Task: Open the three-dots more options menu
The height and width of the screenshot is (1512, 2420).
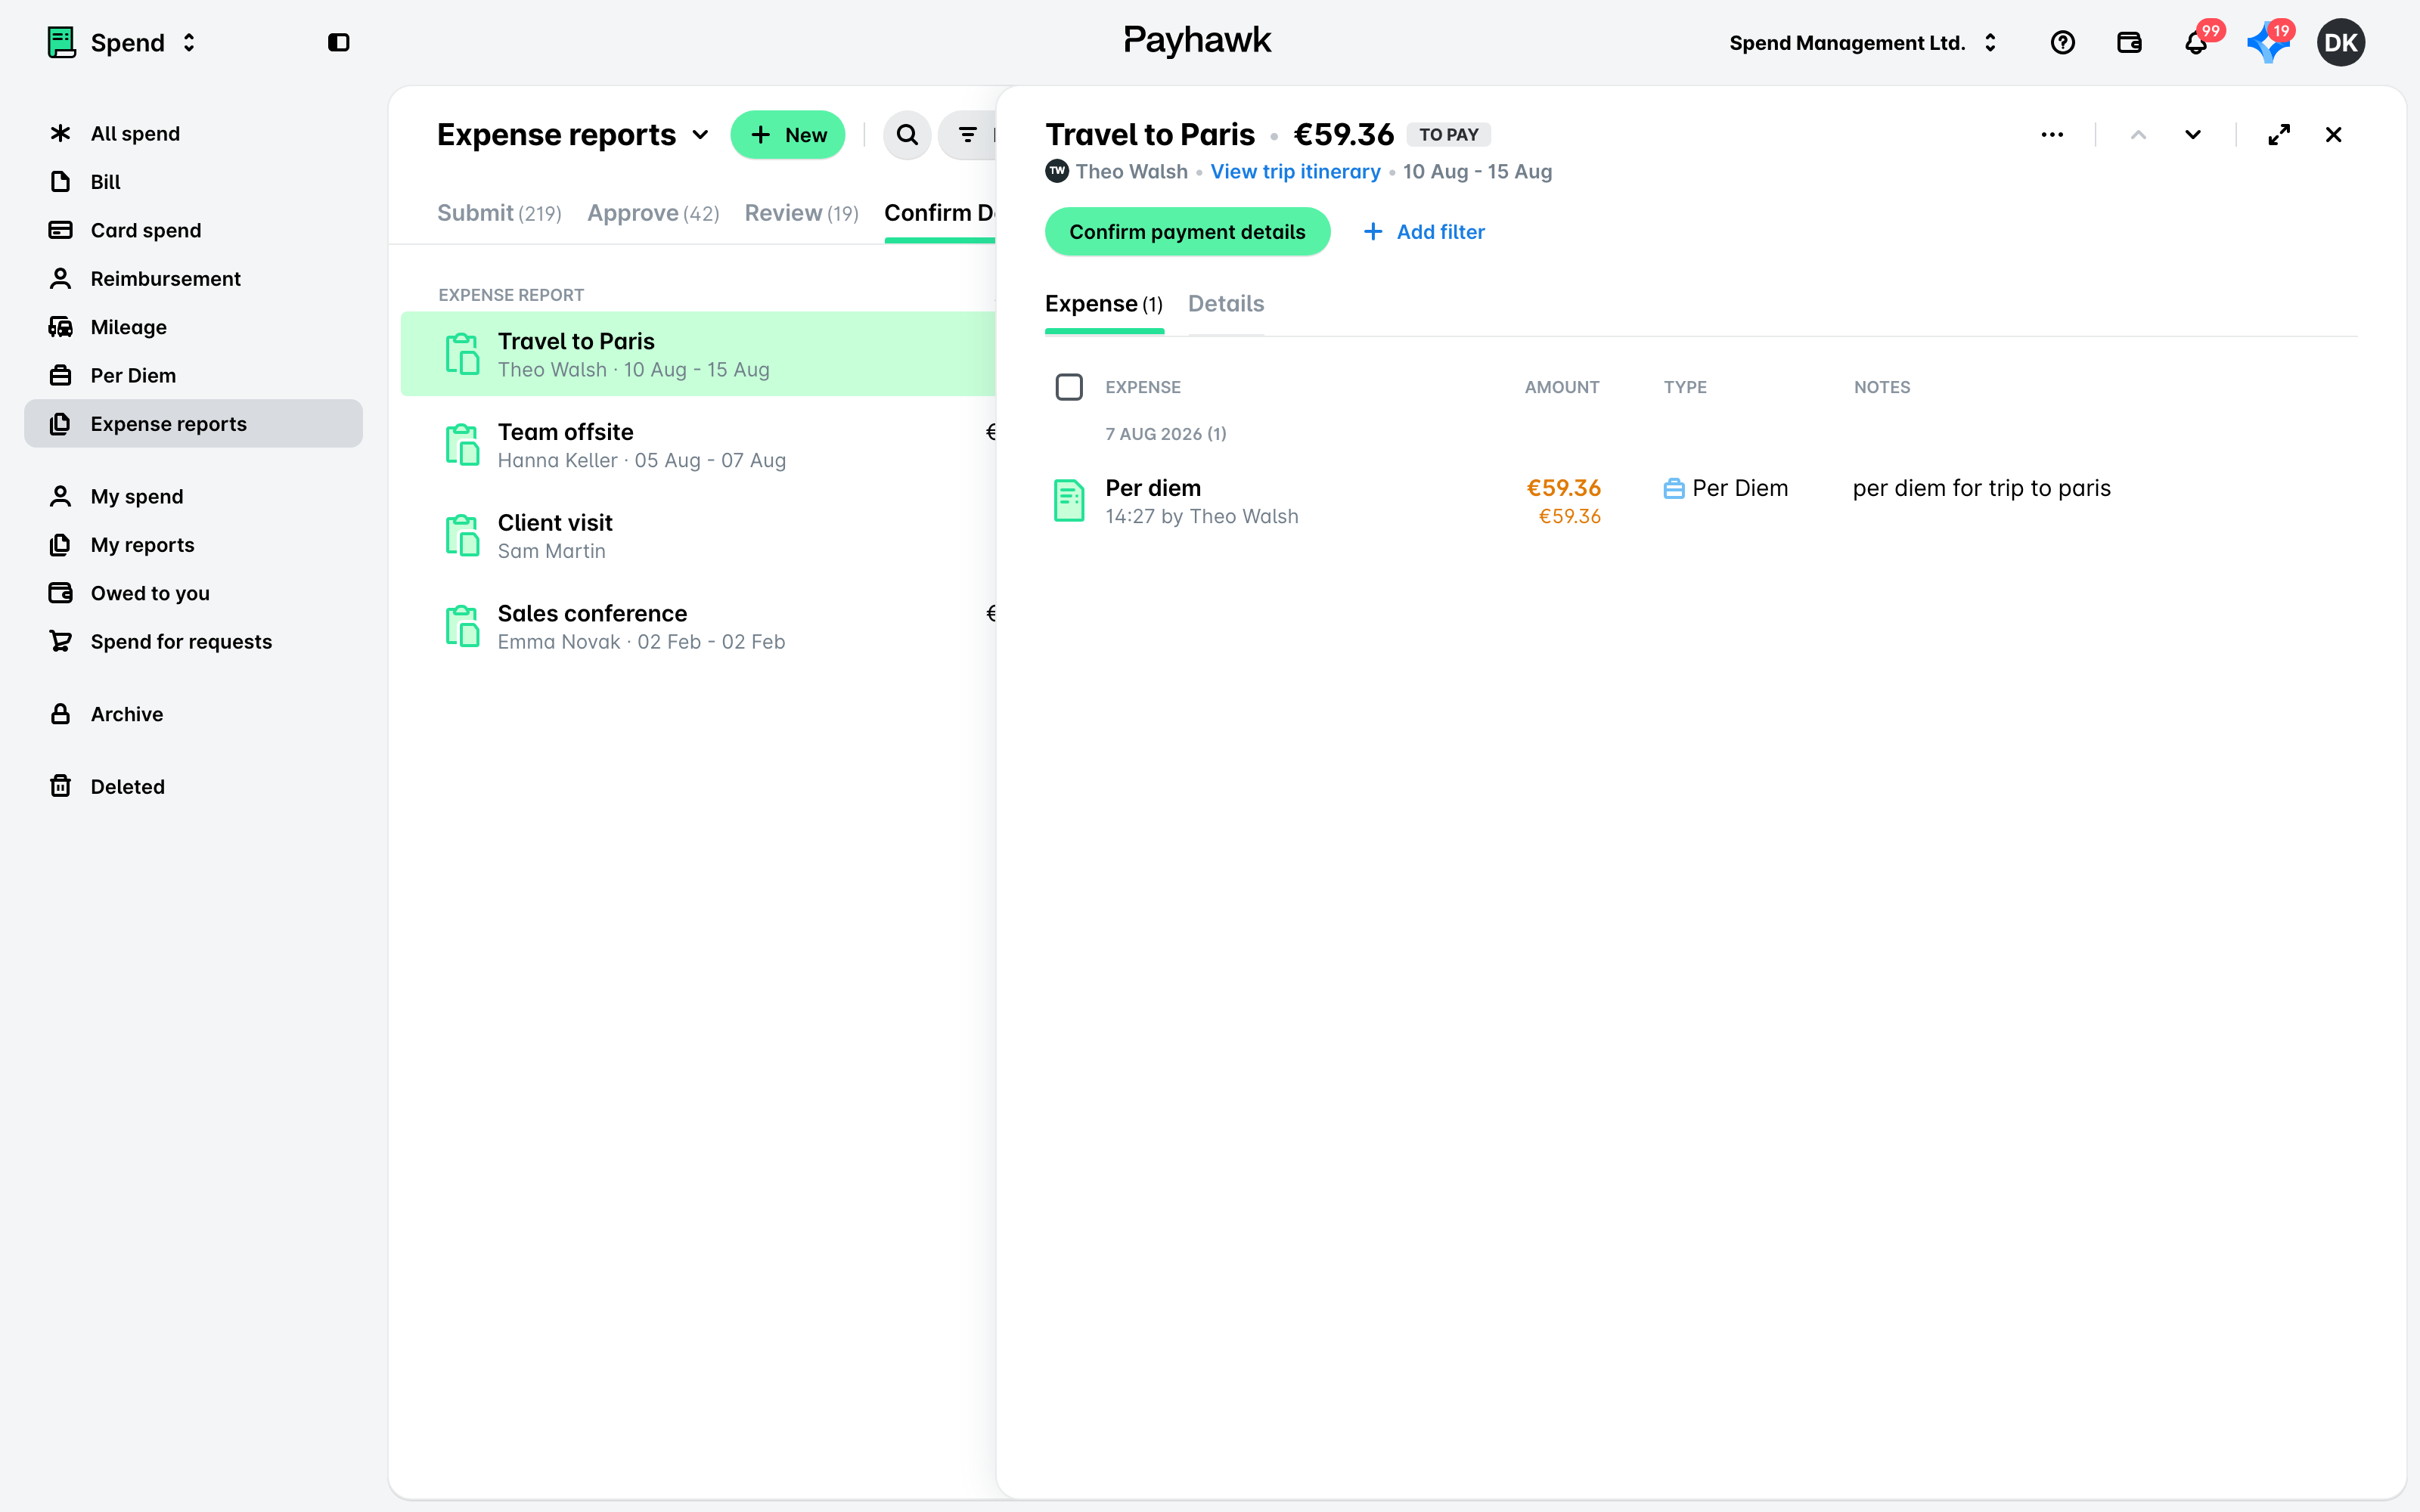Action: 2052,135
